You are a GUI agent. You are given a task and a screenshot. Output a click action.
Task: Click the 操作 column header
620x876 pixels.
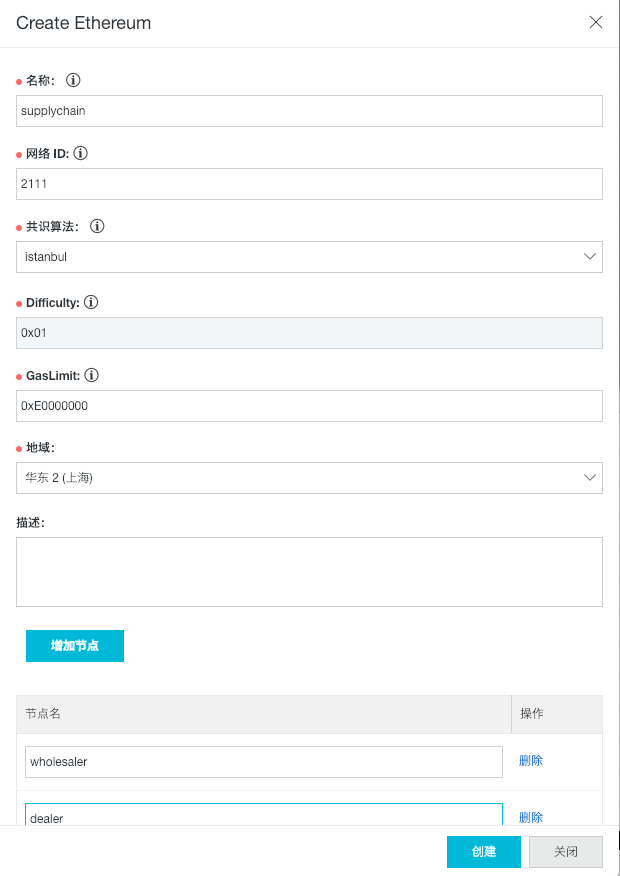pyautogui.click(x=529, y=713)
